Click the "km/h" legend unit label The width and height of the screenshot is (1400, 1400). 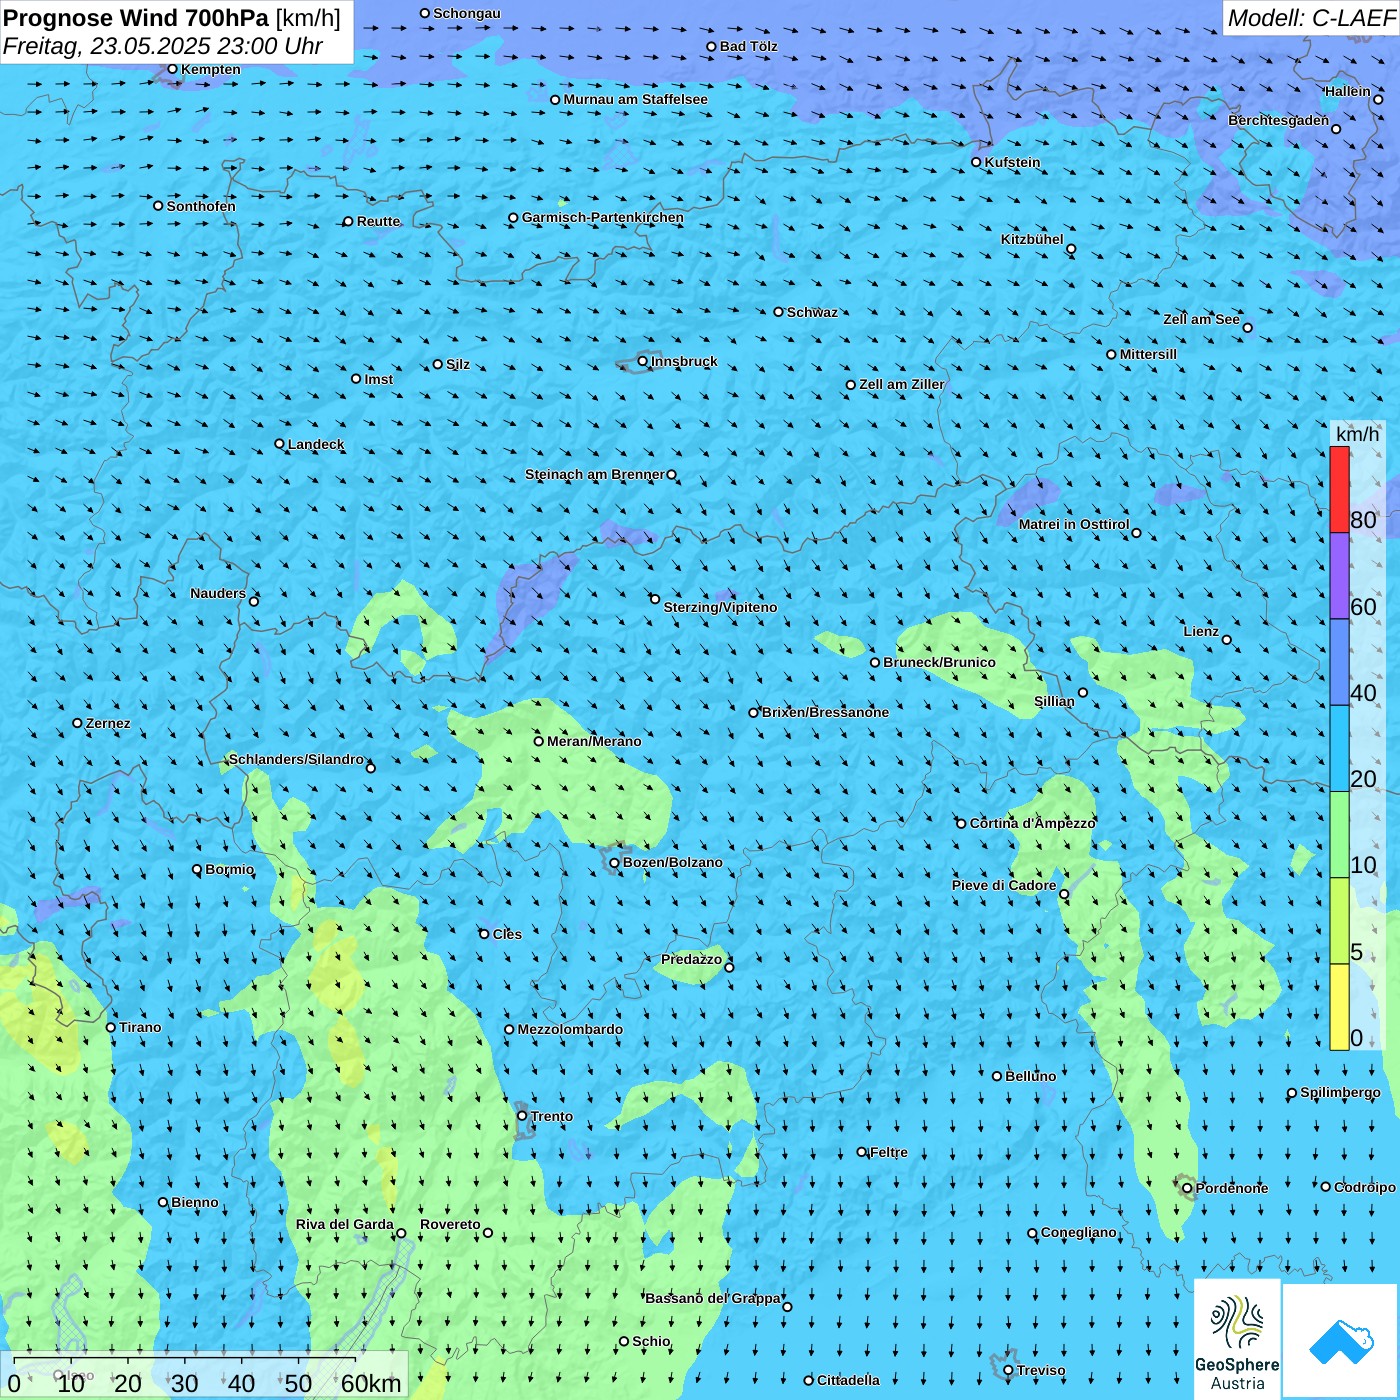pyautogui.click(x=1358, y=434)
